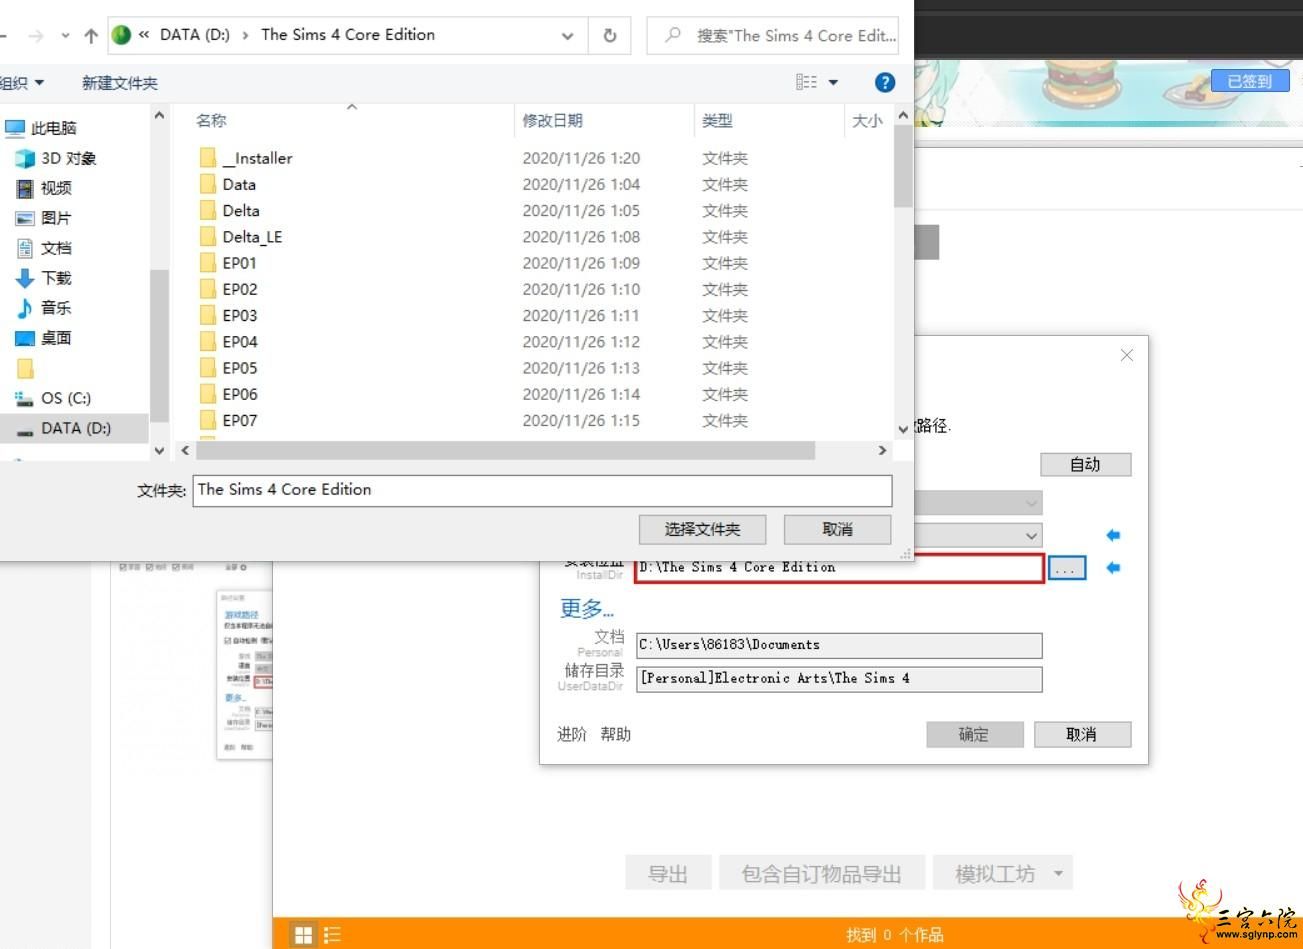Click the blue arrow beside browse button

[1114, 568]
